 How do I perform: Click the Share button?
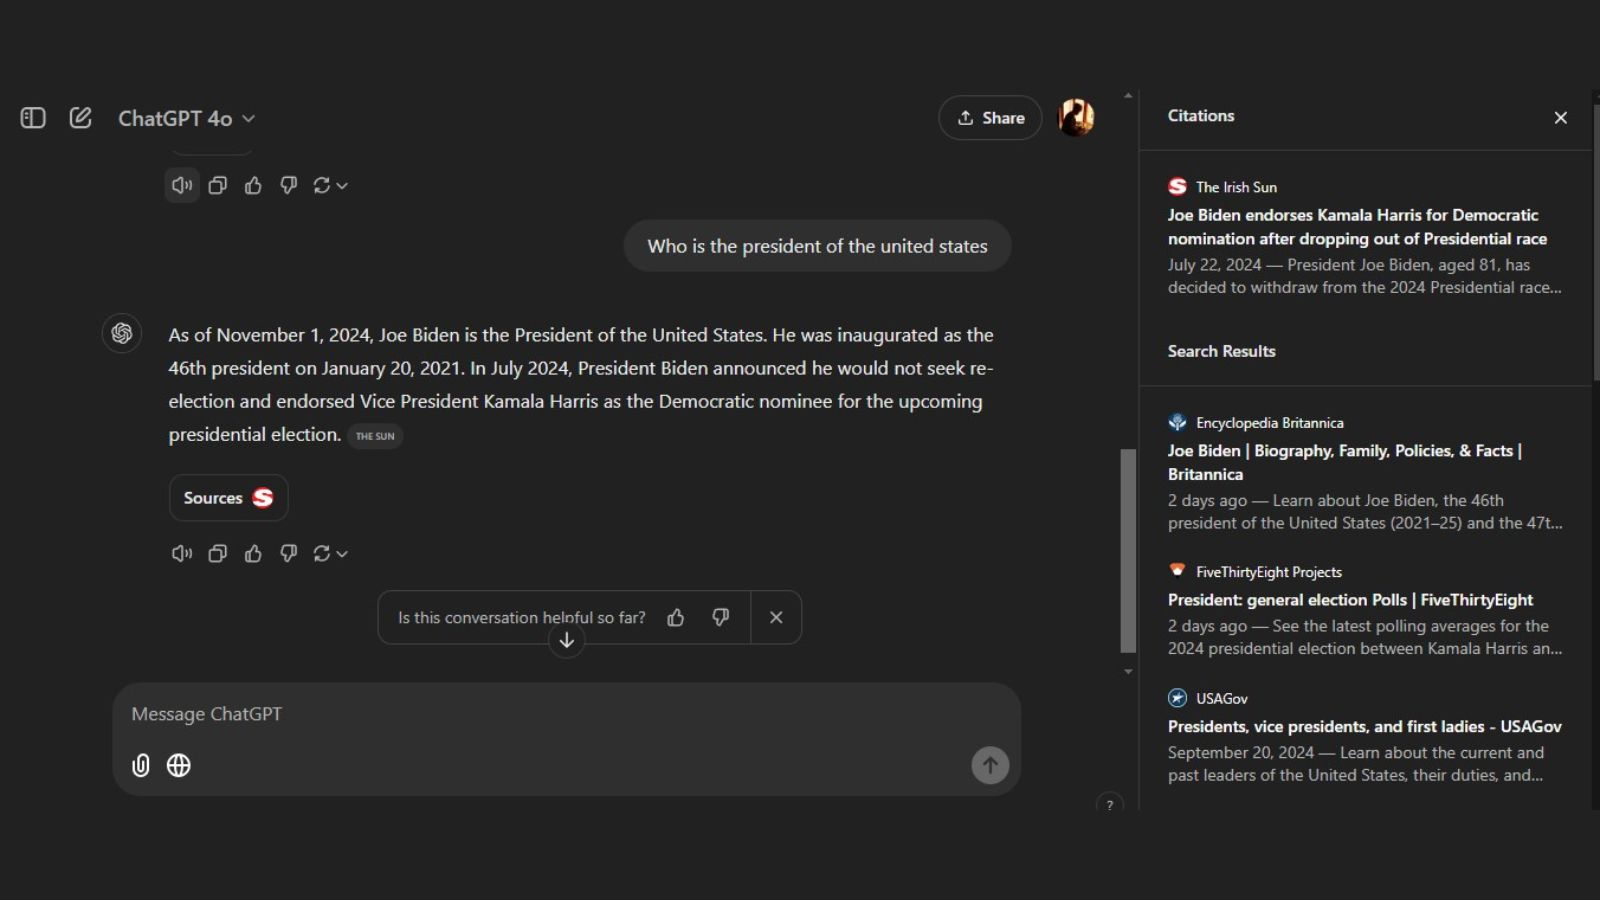coord(990,118)
